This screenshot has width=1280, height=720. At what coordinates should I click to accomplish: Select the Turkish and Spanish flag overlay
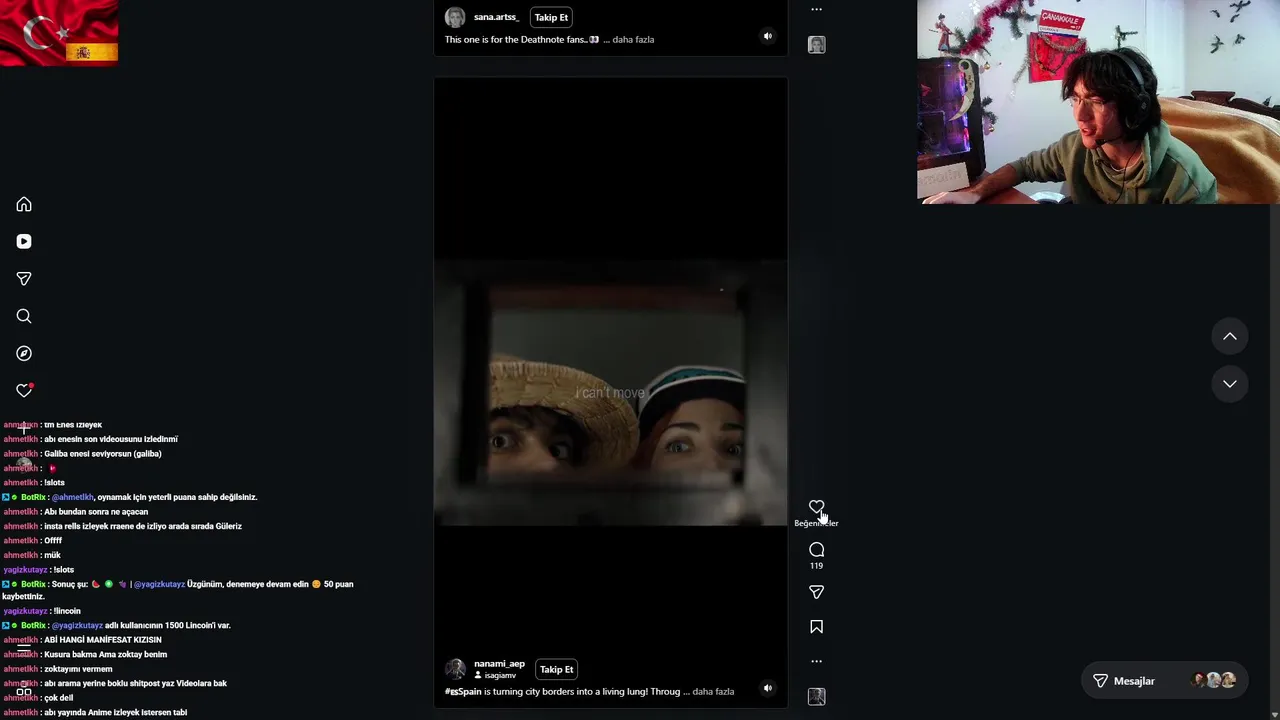click(x=59, y=34)
